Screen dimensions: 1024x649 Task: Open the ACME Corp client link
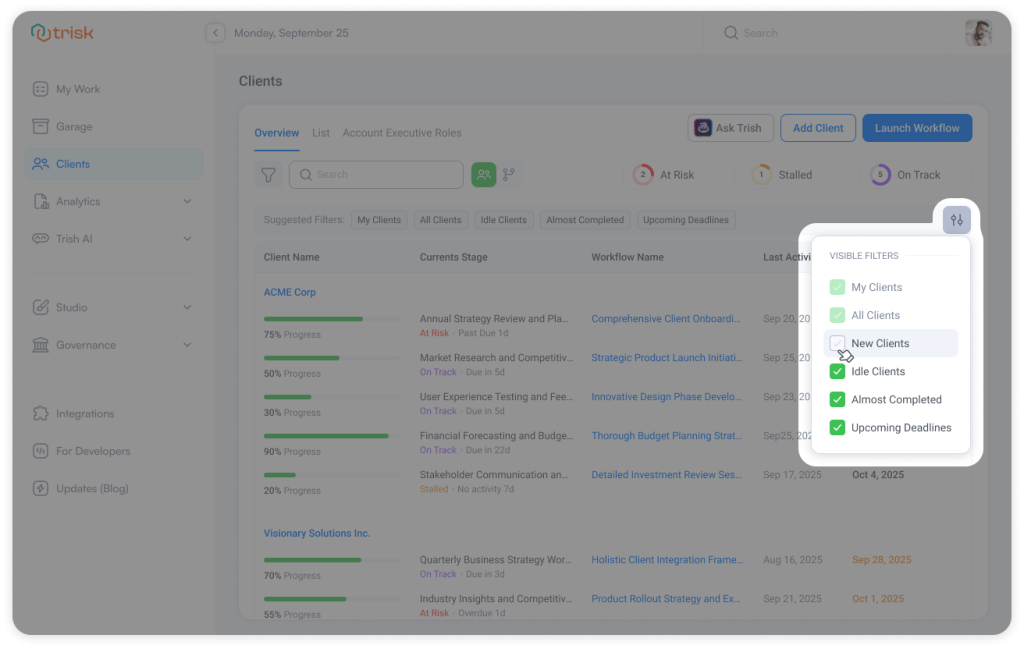[x=289, y=292]
